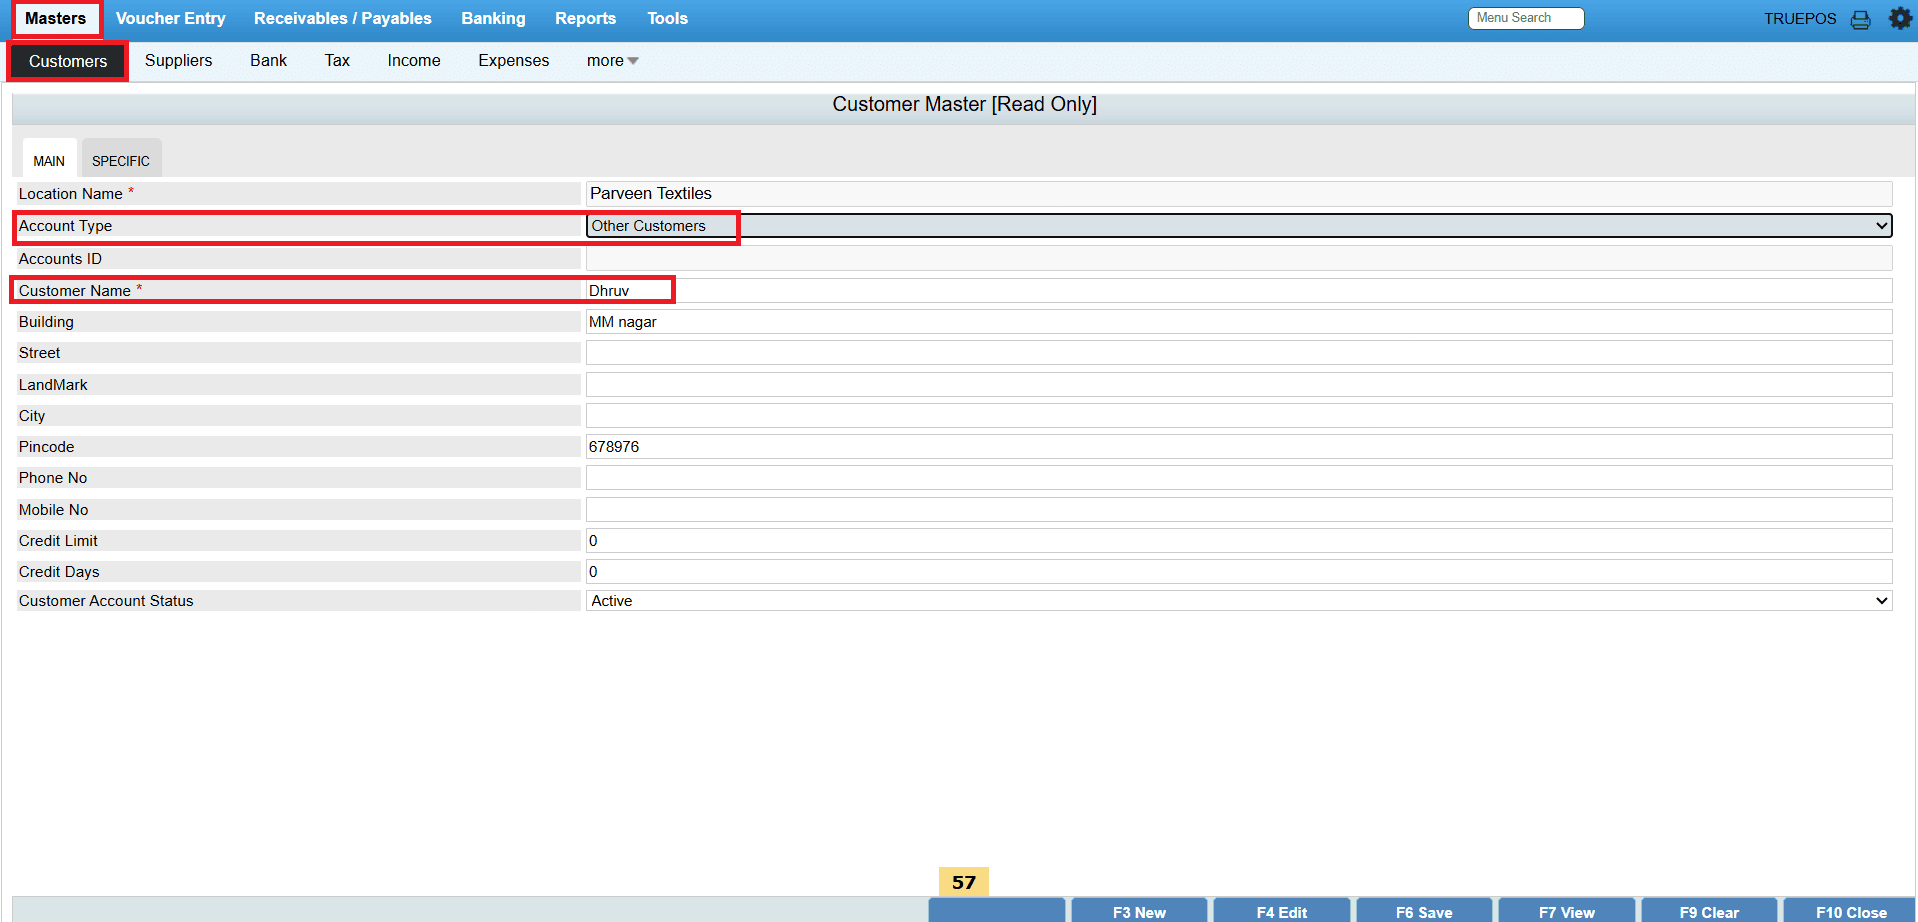The width and height of the screenshot is (1918, 922).
Task: Click the Customer Master [Read Only] title
Action: [x=964, y=104]
